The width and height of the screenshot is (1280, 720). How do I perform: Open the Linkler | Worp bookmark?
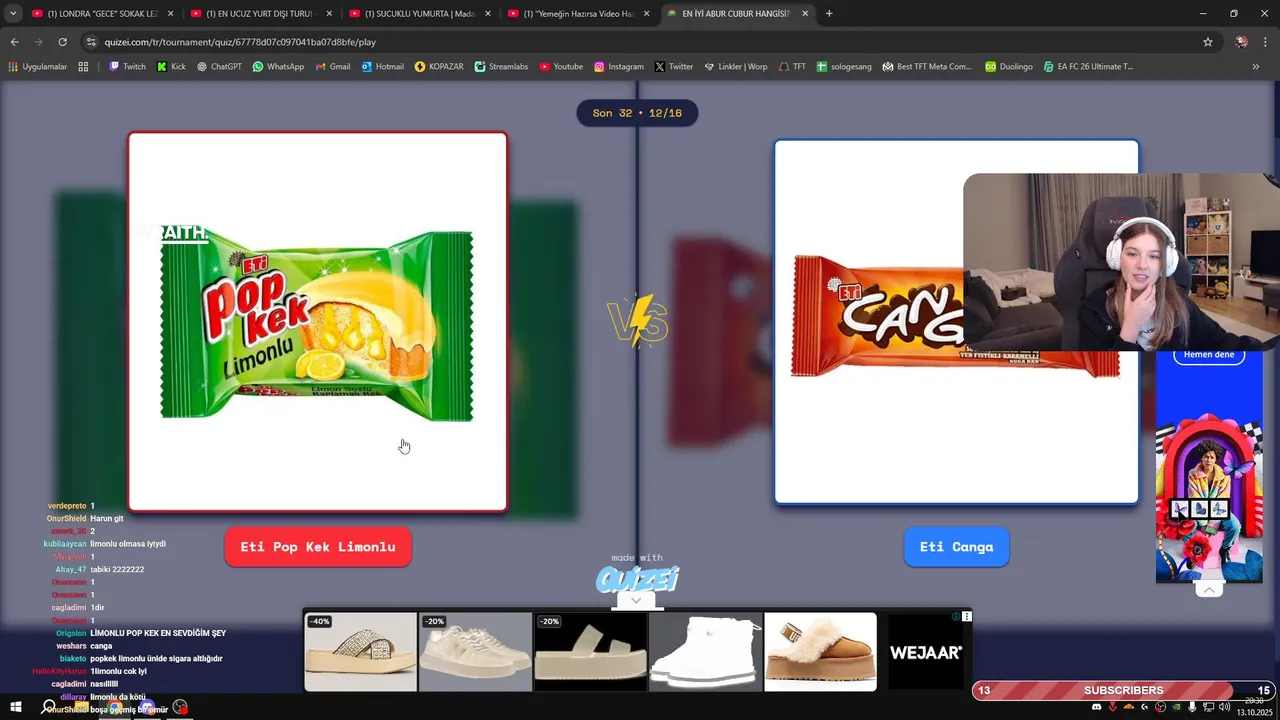click(735, 67)
